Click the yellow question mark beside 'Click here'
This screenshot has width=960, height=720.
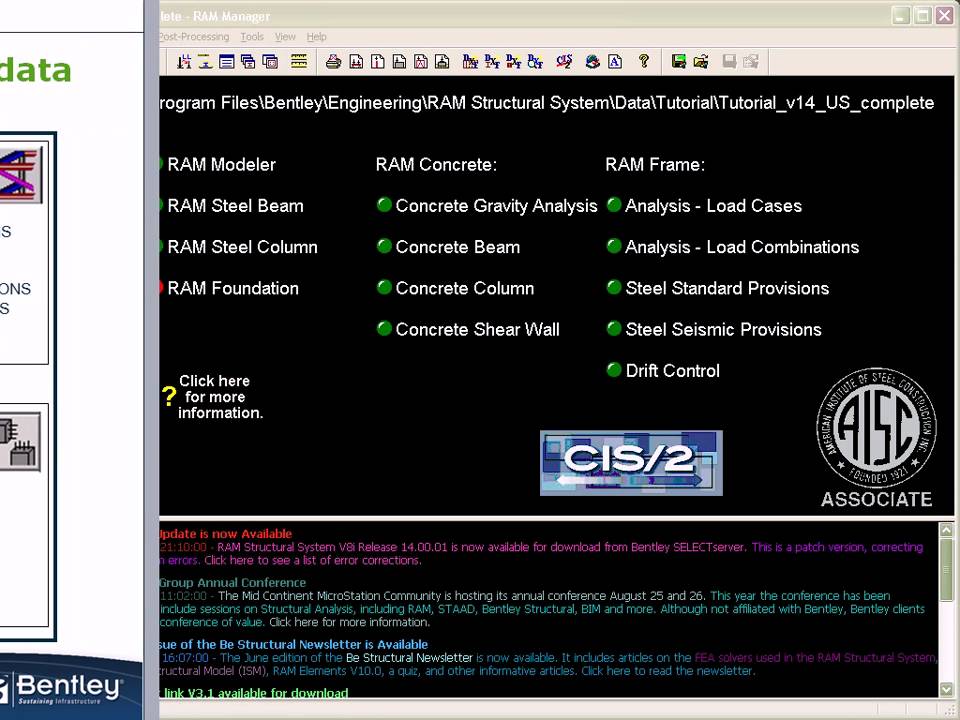[x=169, y=396]
